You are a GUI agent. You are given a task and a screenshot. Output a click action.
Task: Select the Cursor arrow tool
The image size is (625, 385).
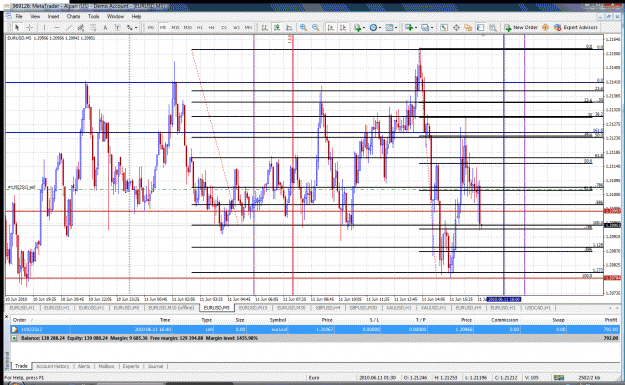(17, 28)
